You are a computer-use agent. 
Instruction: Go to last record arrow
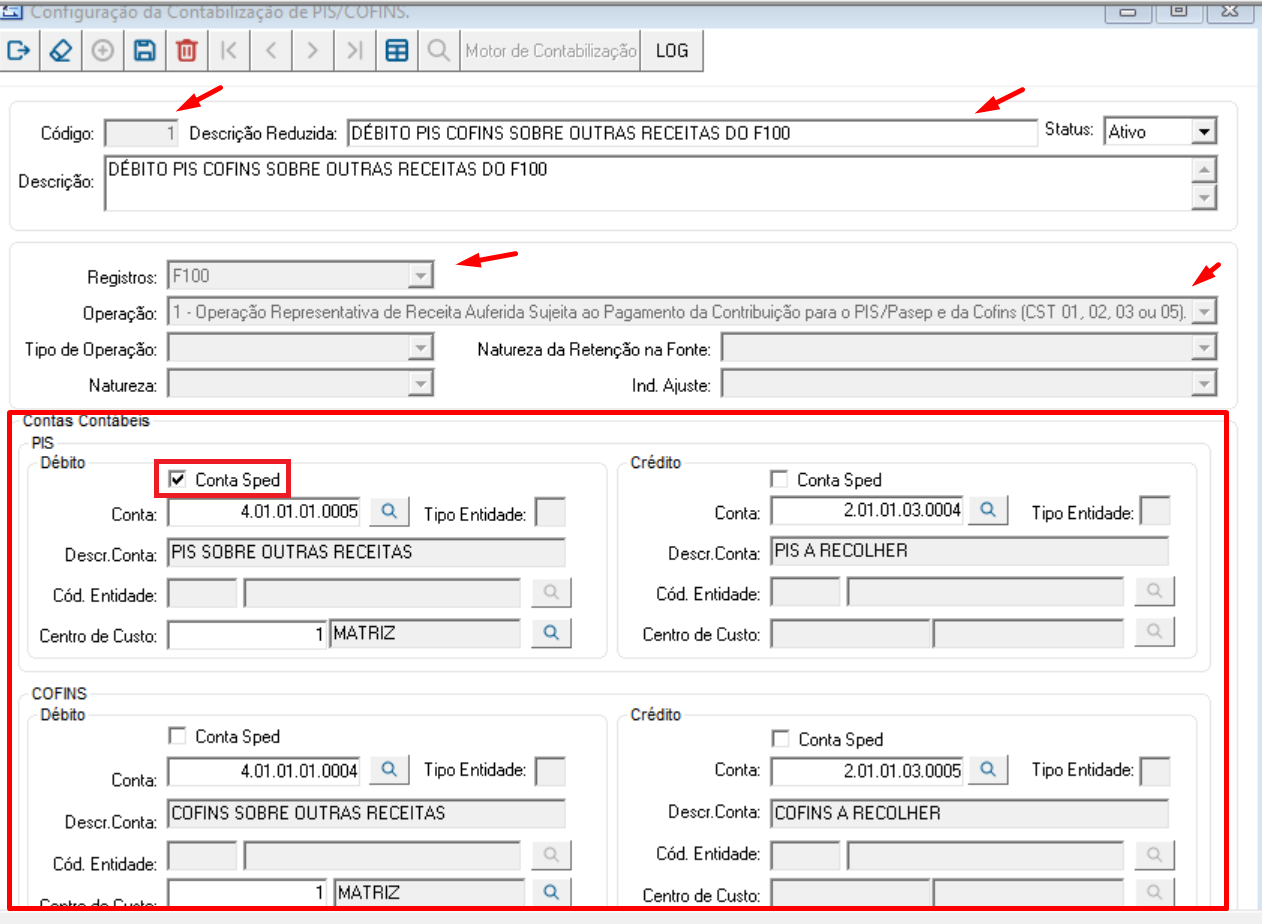[x=354, y=51]
